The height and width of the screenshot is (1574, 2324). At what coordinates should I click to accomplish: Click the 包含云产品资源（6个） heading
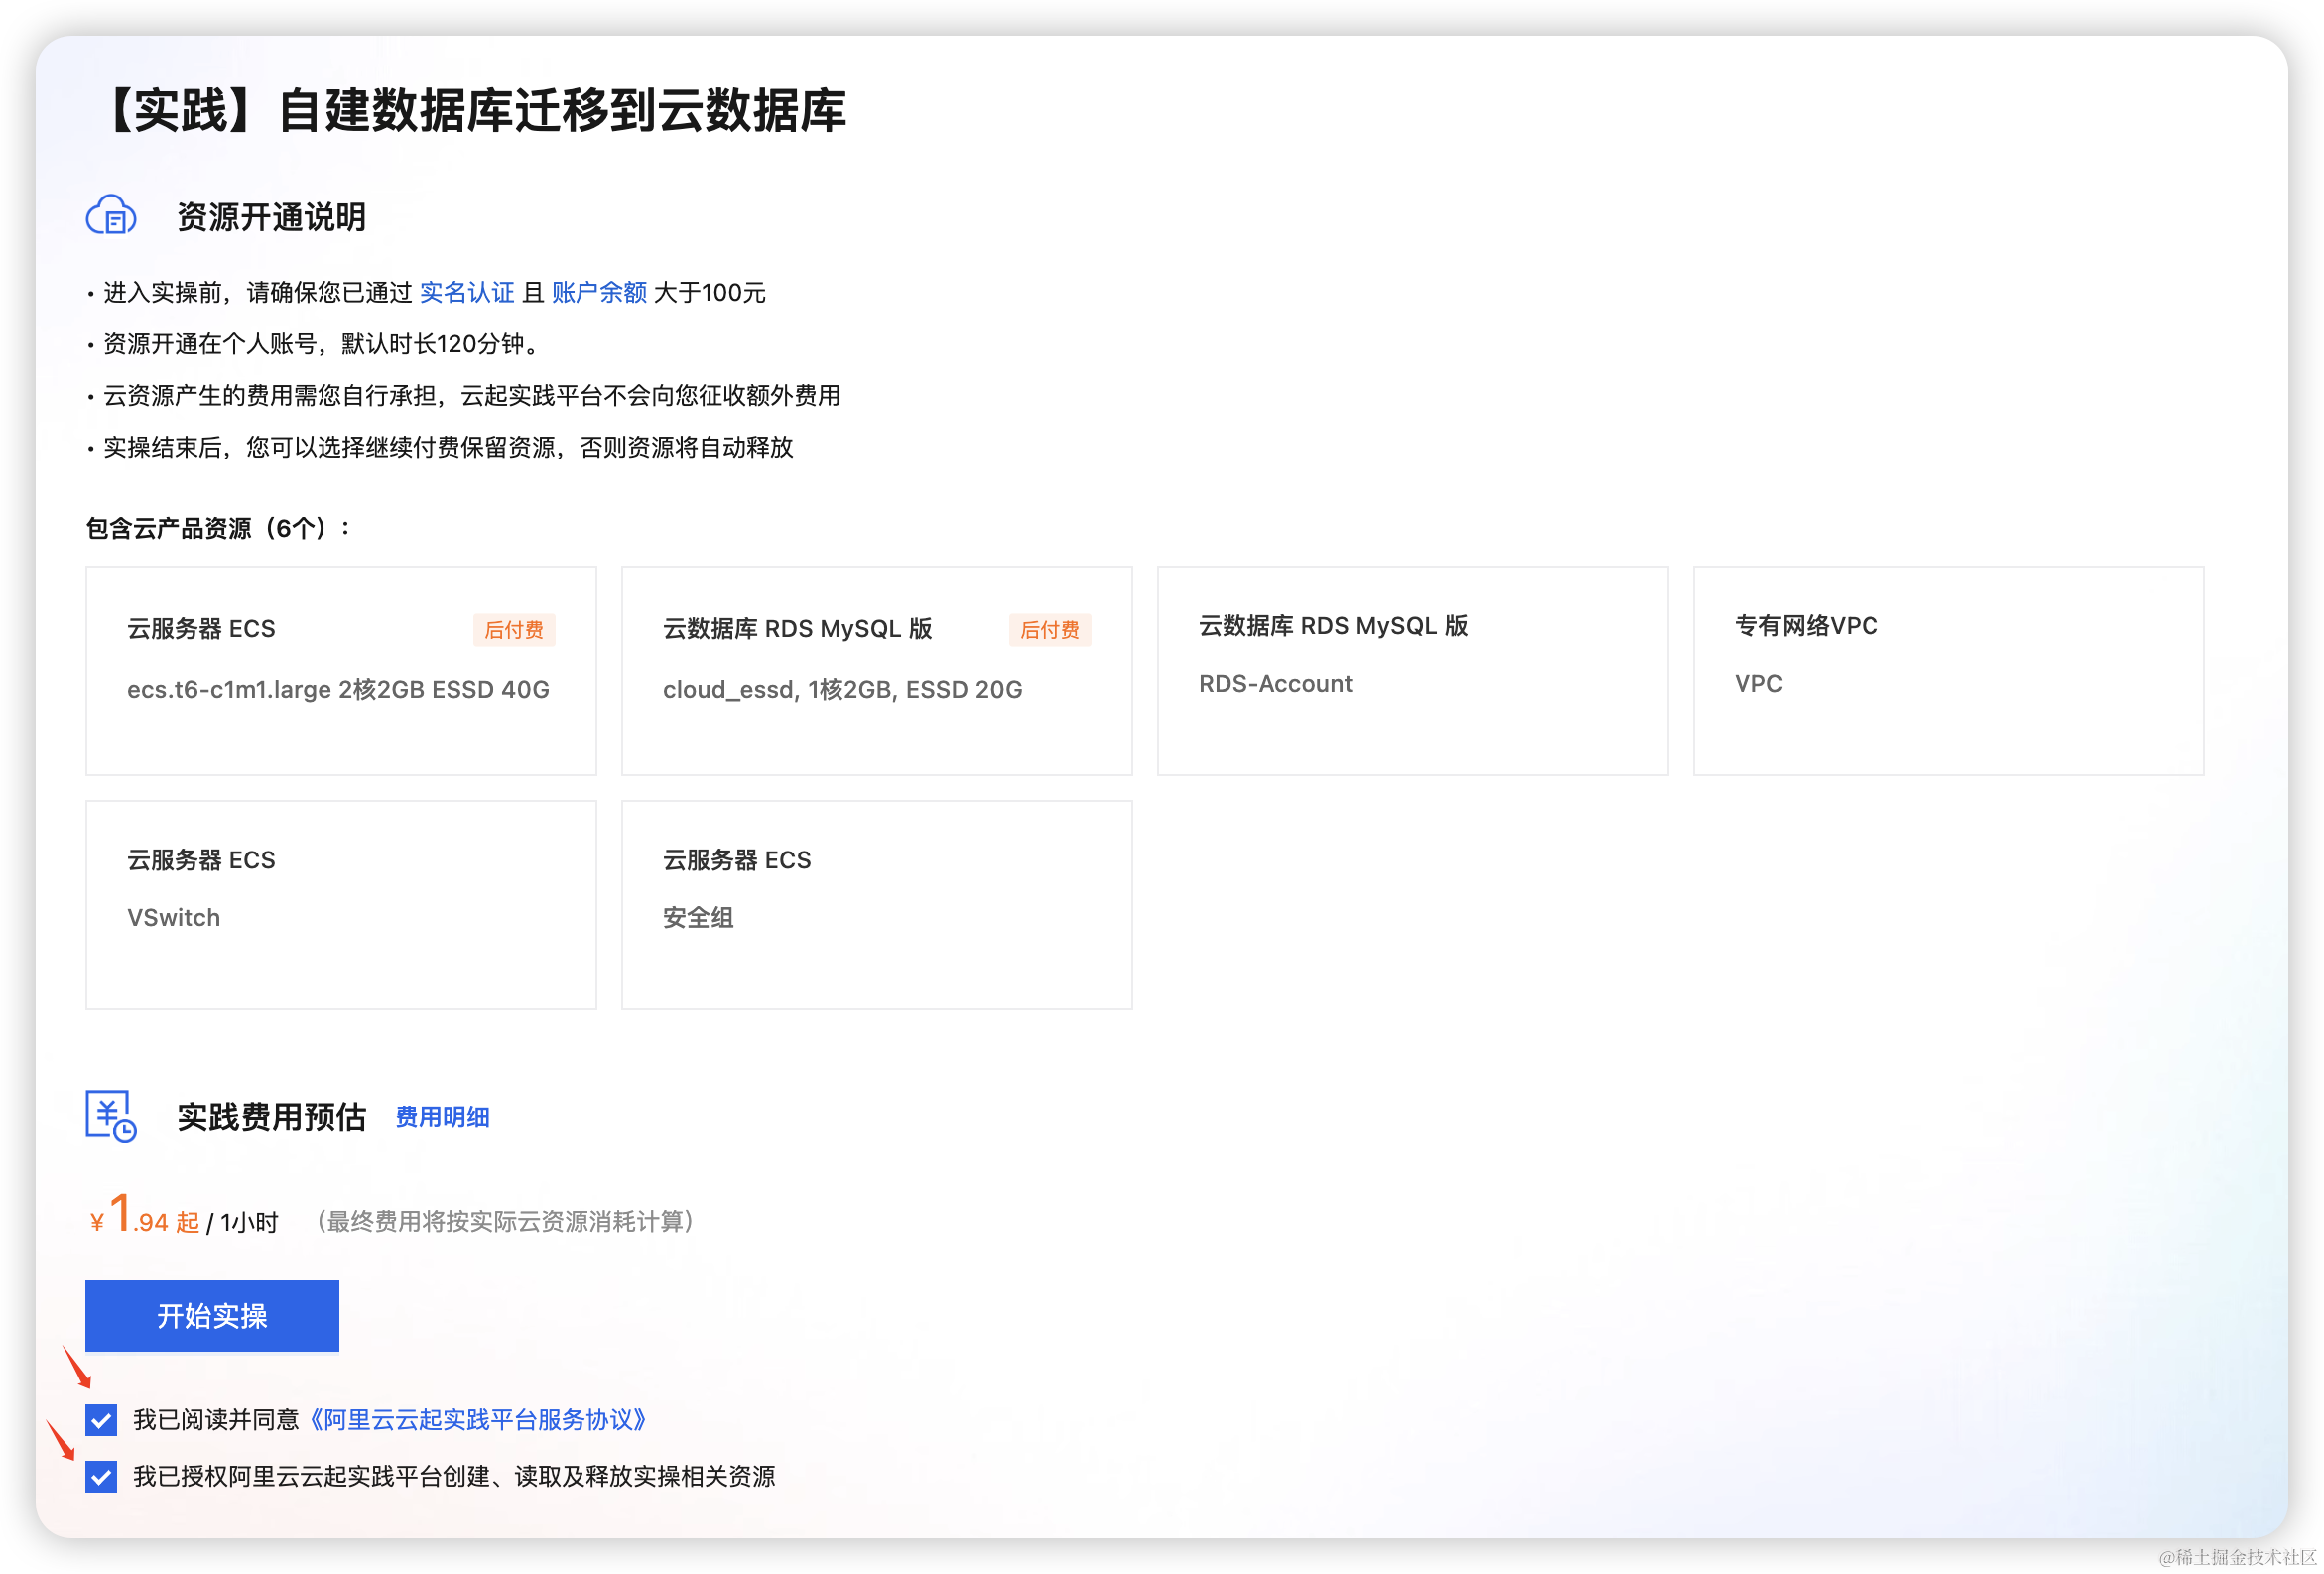[218, 528]
